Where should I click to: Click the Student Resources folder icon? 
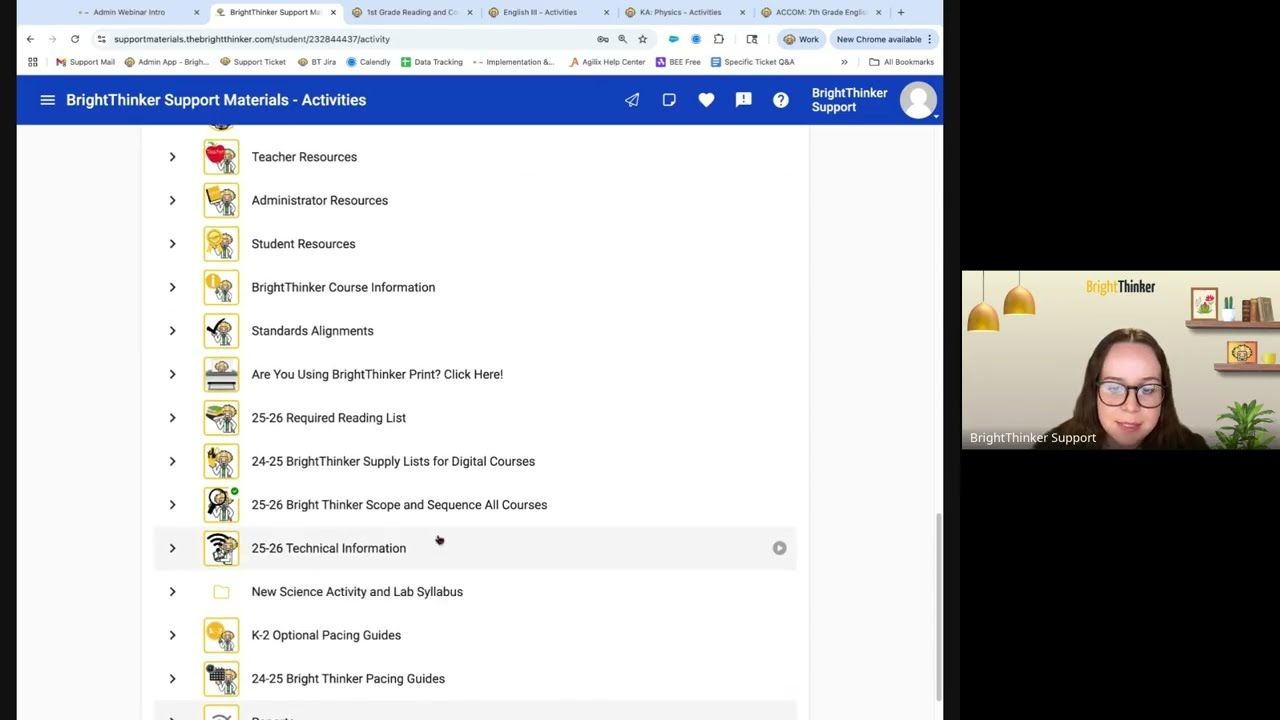(x=221, y=244)
